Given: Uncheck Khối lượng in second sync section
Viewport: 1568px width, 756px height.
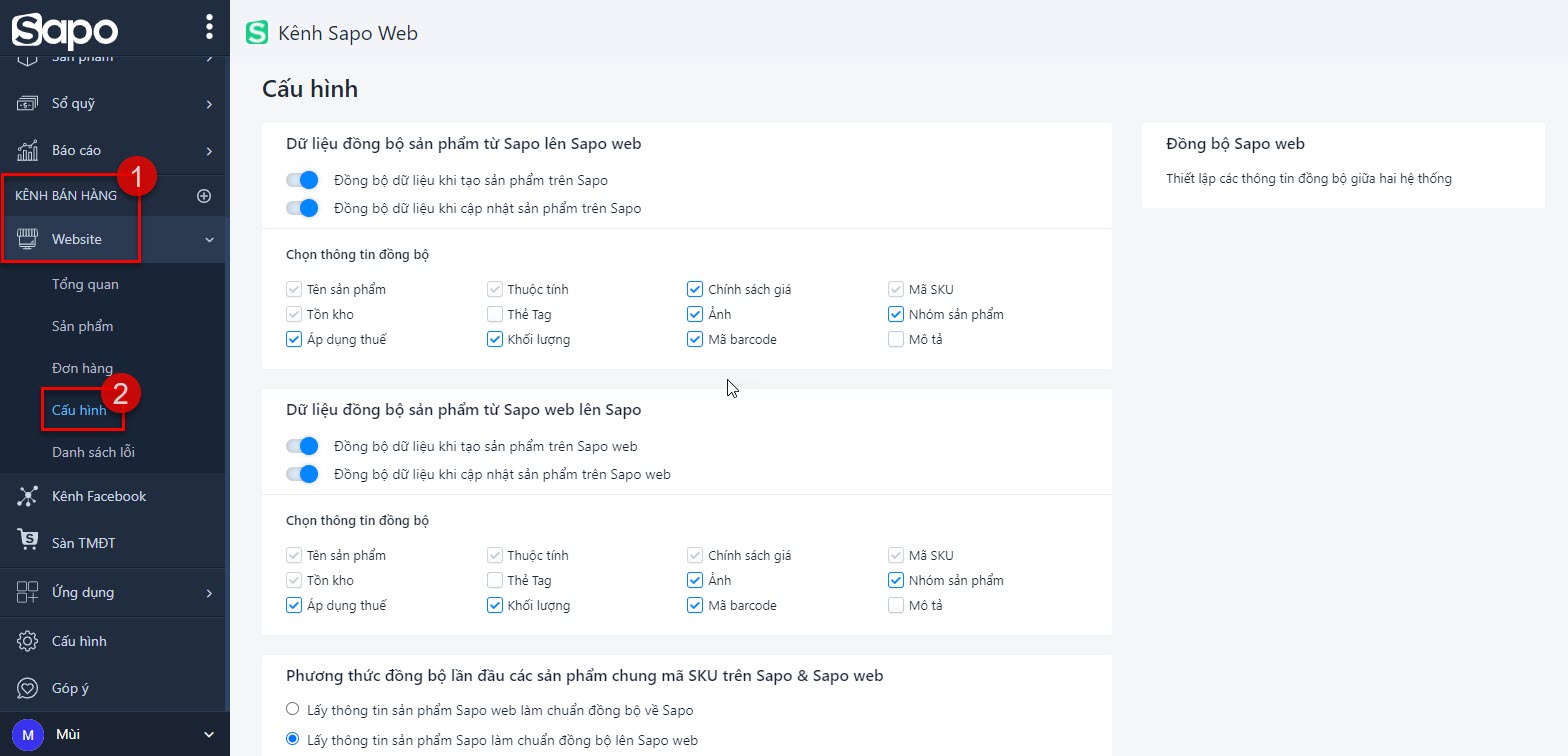Looking at the screenshot, I should pyautogui.click(x=494, y=605).
